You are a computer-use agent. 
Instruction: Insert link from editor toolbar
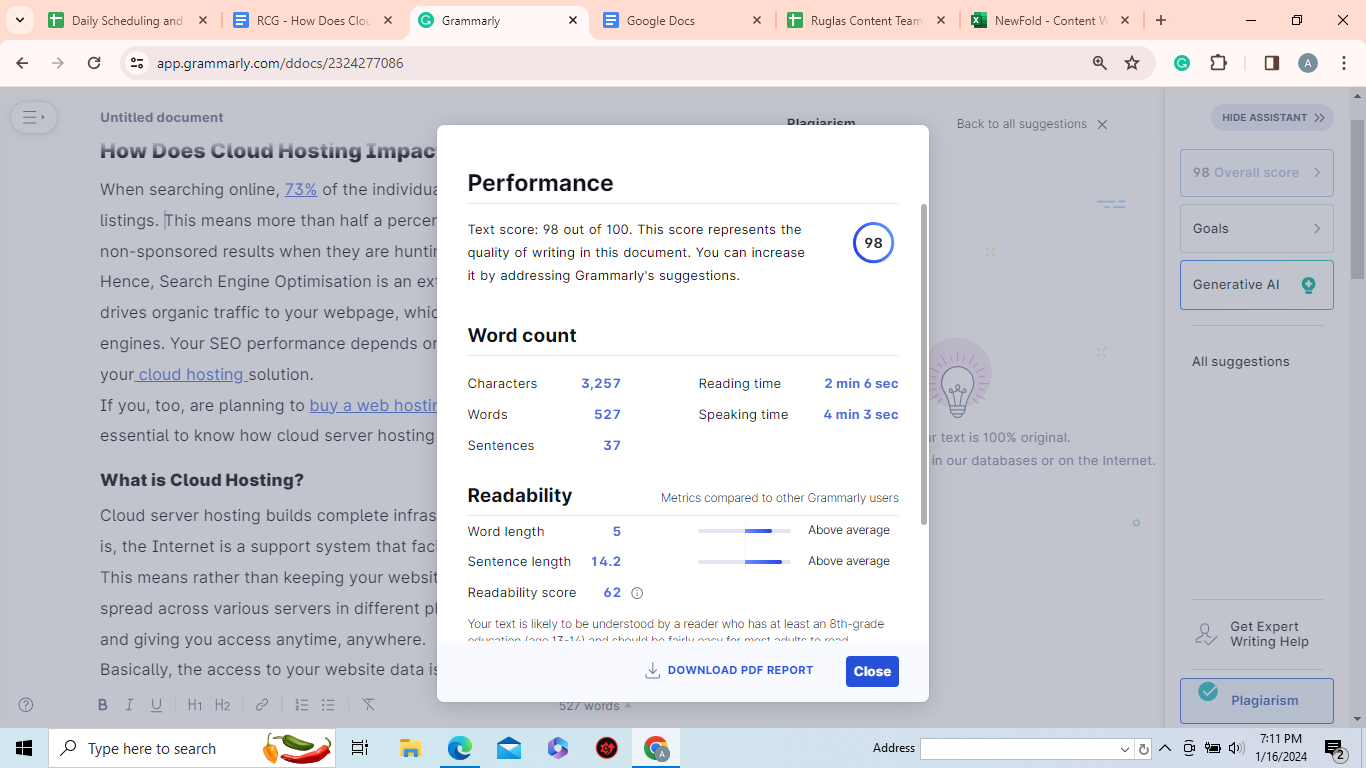[262, 705]
